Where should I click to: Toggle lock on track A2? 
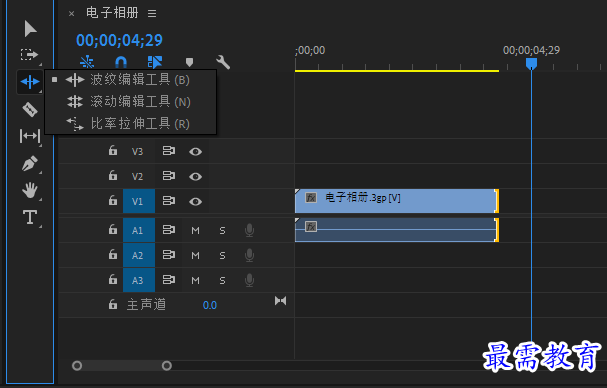113,254
